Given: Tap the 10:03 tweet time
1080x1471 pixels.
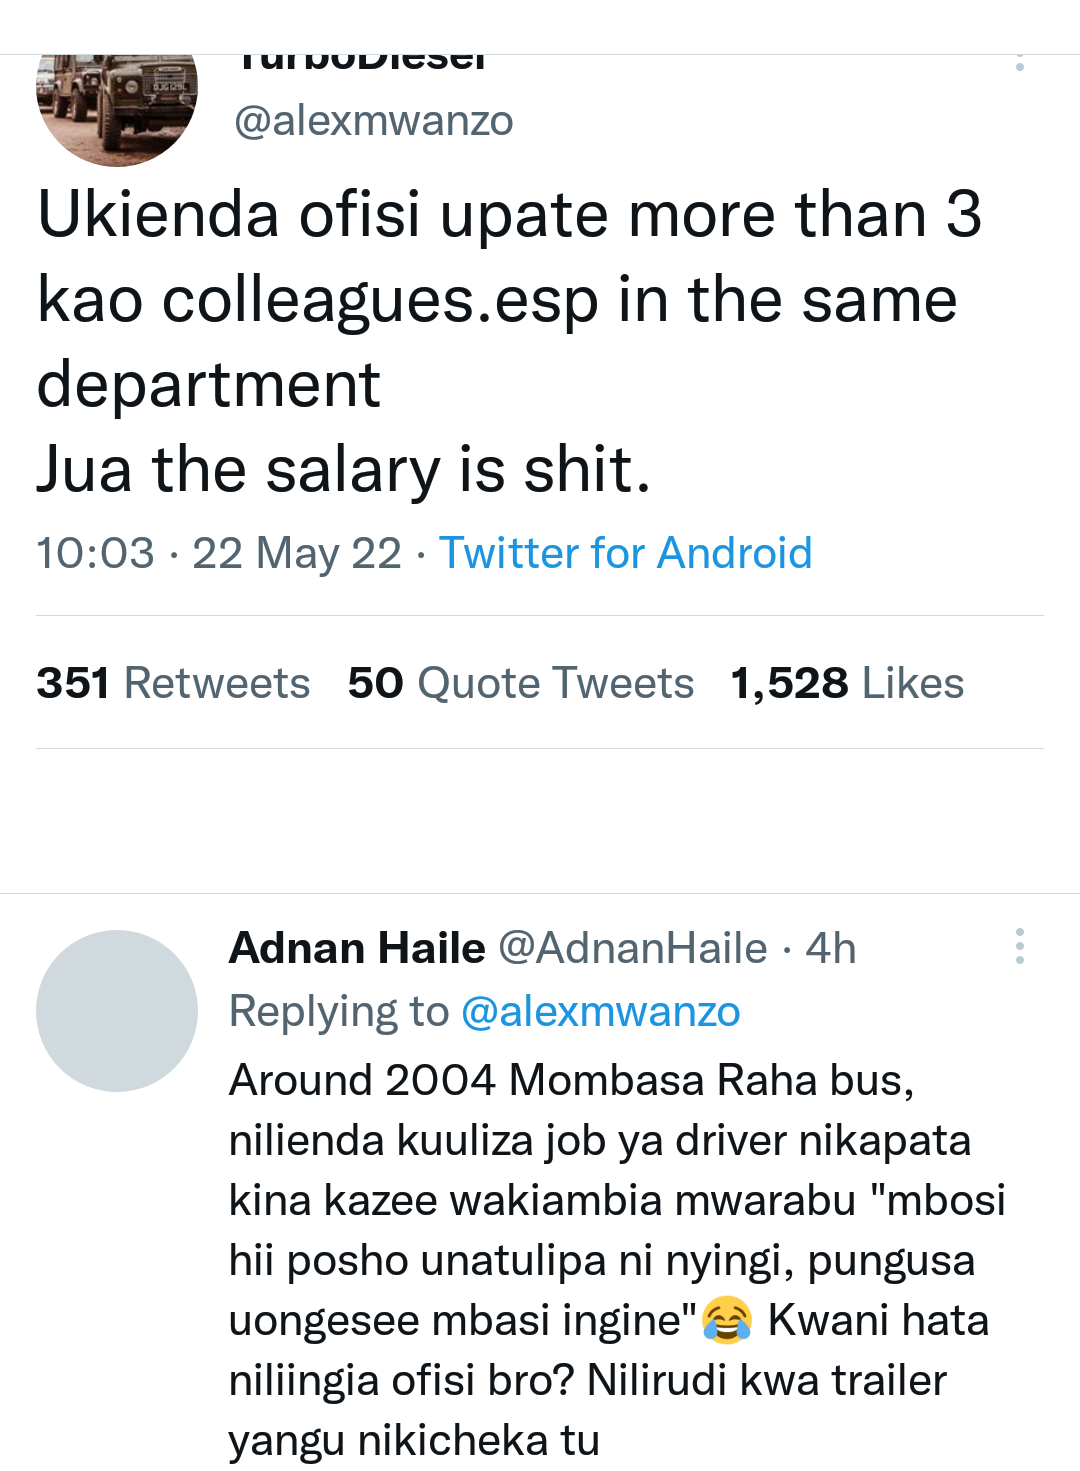Looking at the screenshot, I should (x=96, y=553).
